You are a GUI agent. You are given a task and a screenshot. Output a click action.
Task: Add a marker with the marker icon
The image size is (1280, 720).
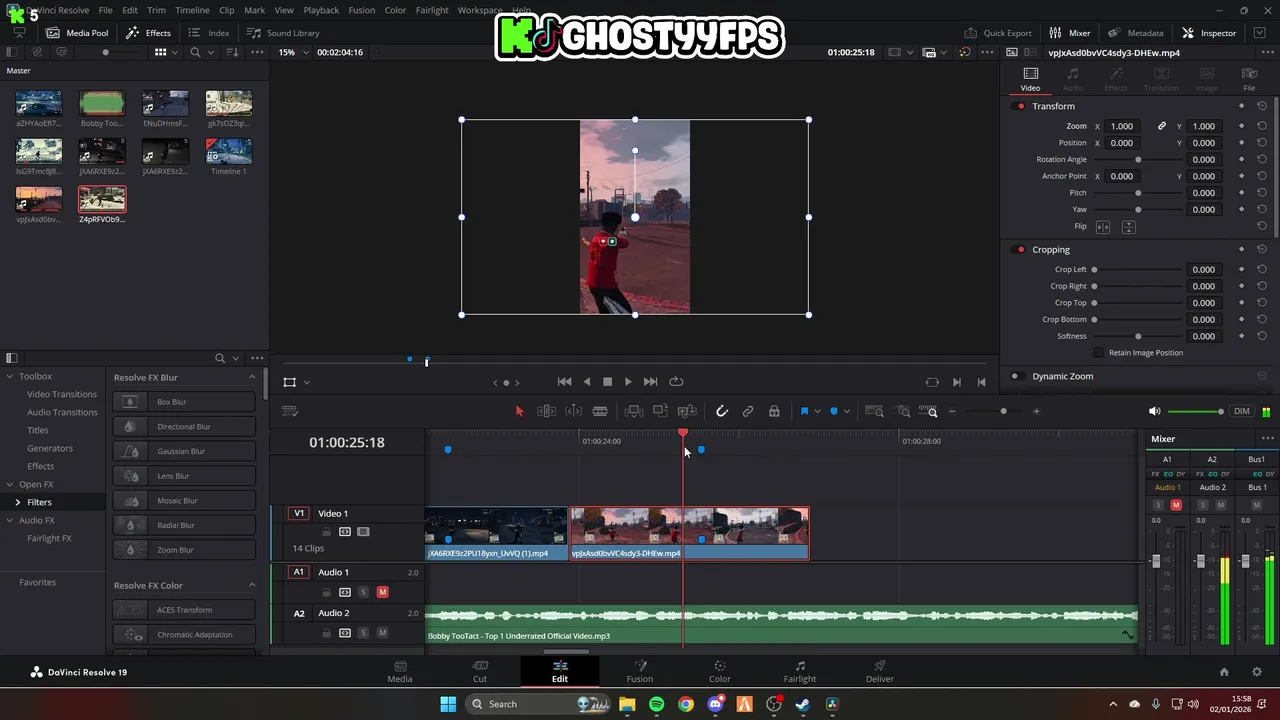coord(834,411)
